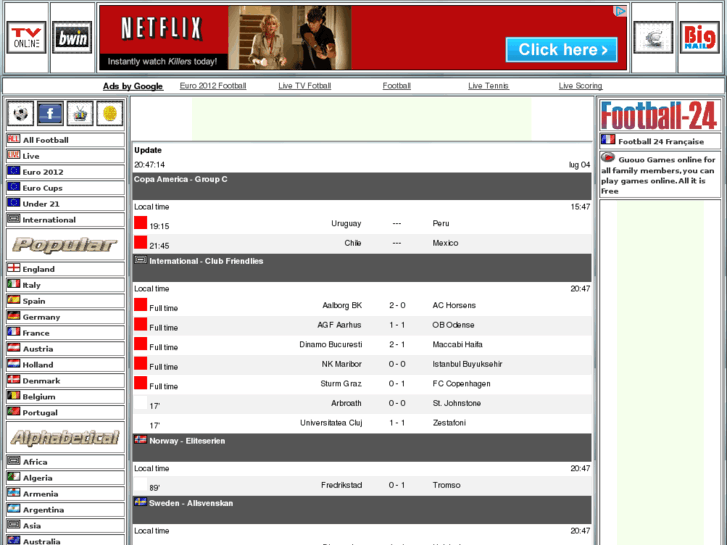The height and width of the screenshot is (545, 727).
Task: Open the Guouo Games online ad text
Action: point(658,175)
